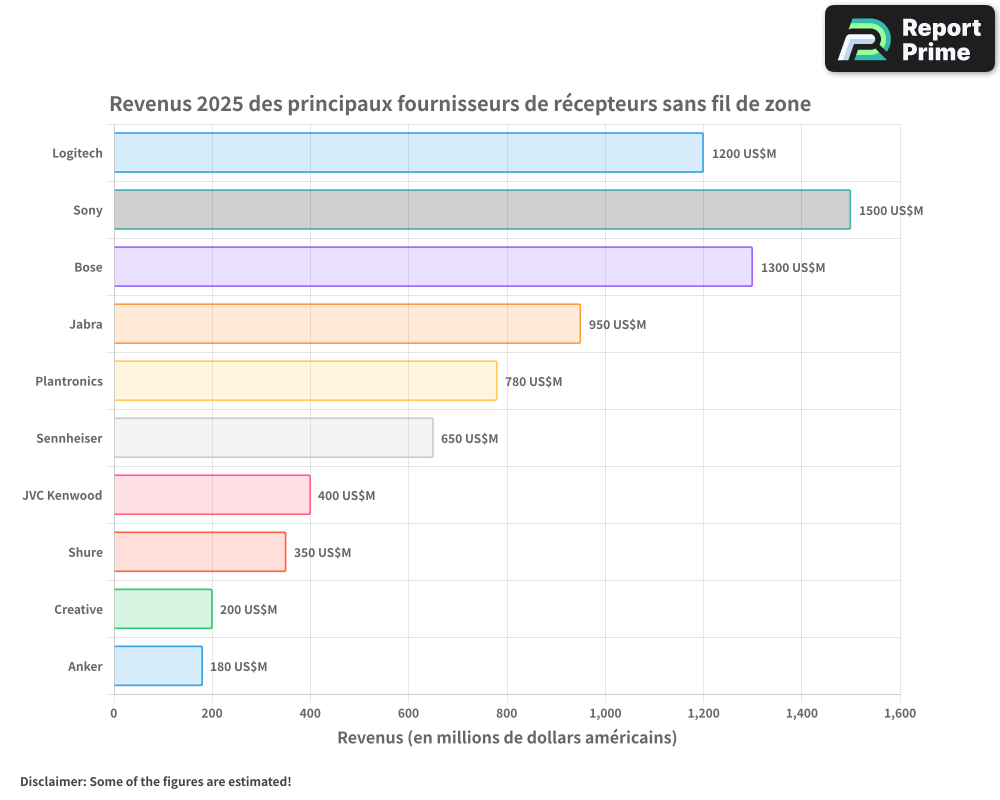1000x800 pixels.
Task: Click the Report Prime brand text
Action: (940, 40)
